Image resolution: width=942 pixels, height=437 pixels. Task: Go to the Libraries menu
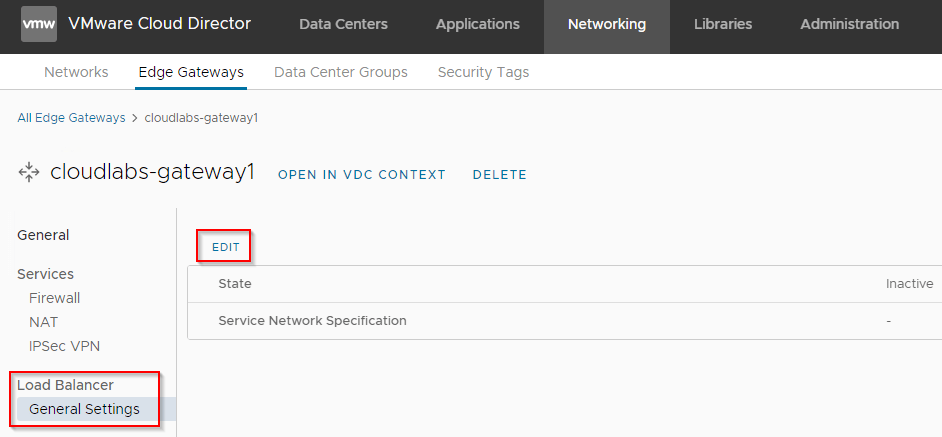pyautogui.click(x=723, y=24)
